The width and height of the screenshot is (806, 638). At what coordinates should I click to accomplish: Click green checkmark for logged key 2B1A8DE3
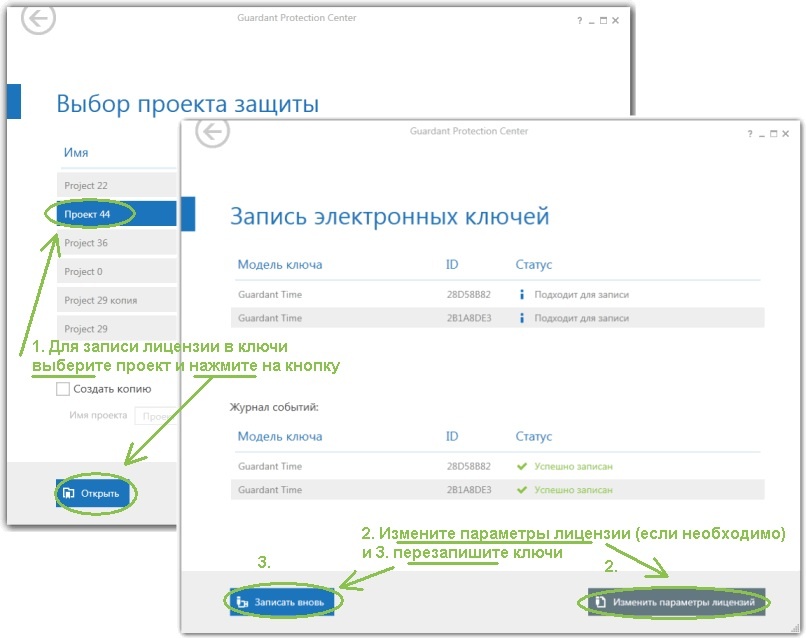tap(521, 490)
